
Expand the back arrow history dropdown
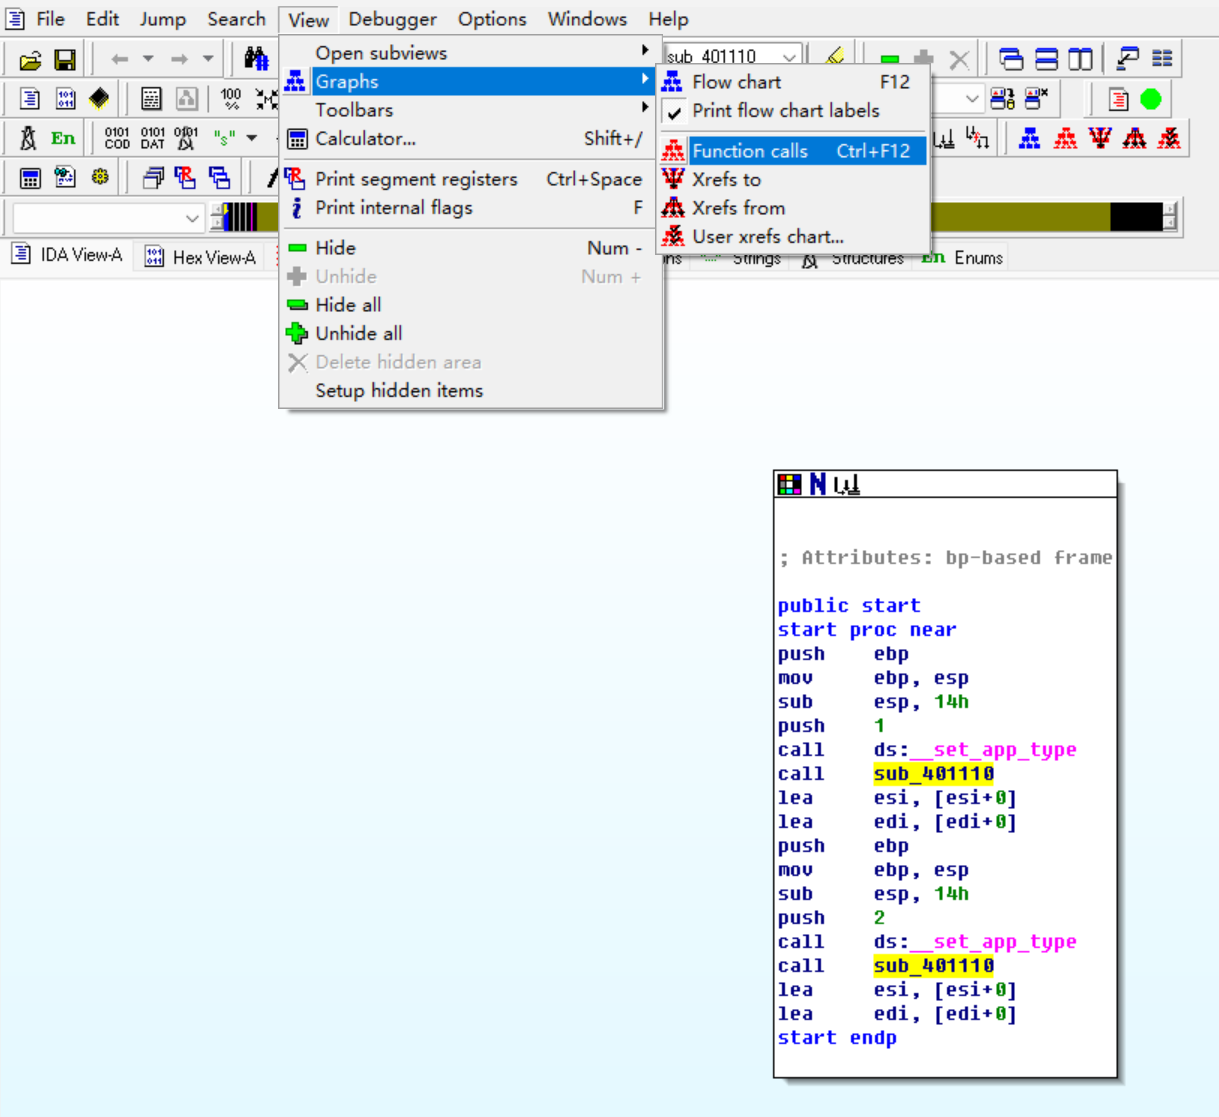pyautogui.click(x=148, y=59)
